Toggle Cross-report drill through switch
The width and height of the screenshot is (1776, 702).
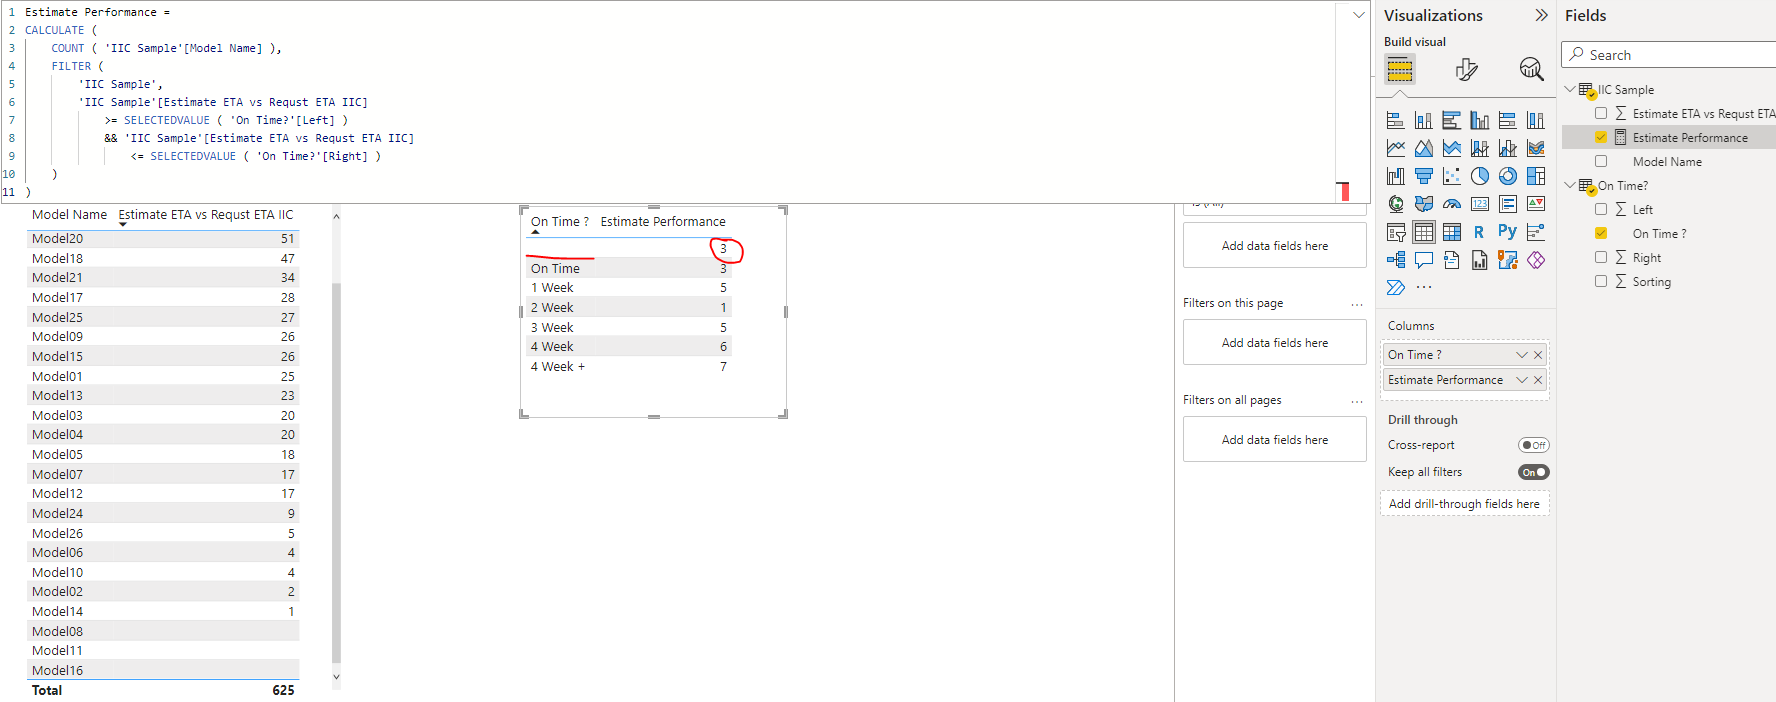click(x=1533, y=445)
